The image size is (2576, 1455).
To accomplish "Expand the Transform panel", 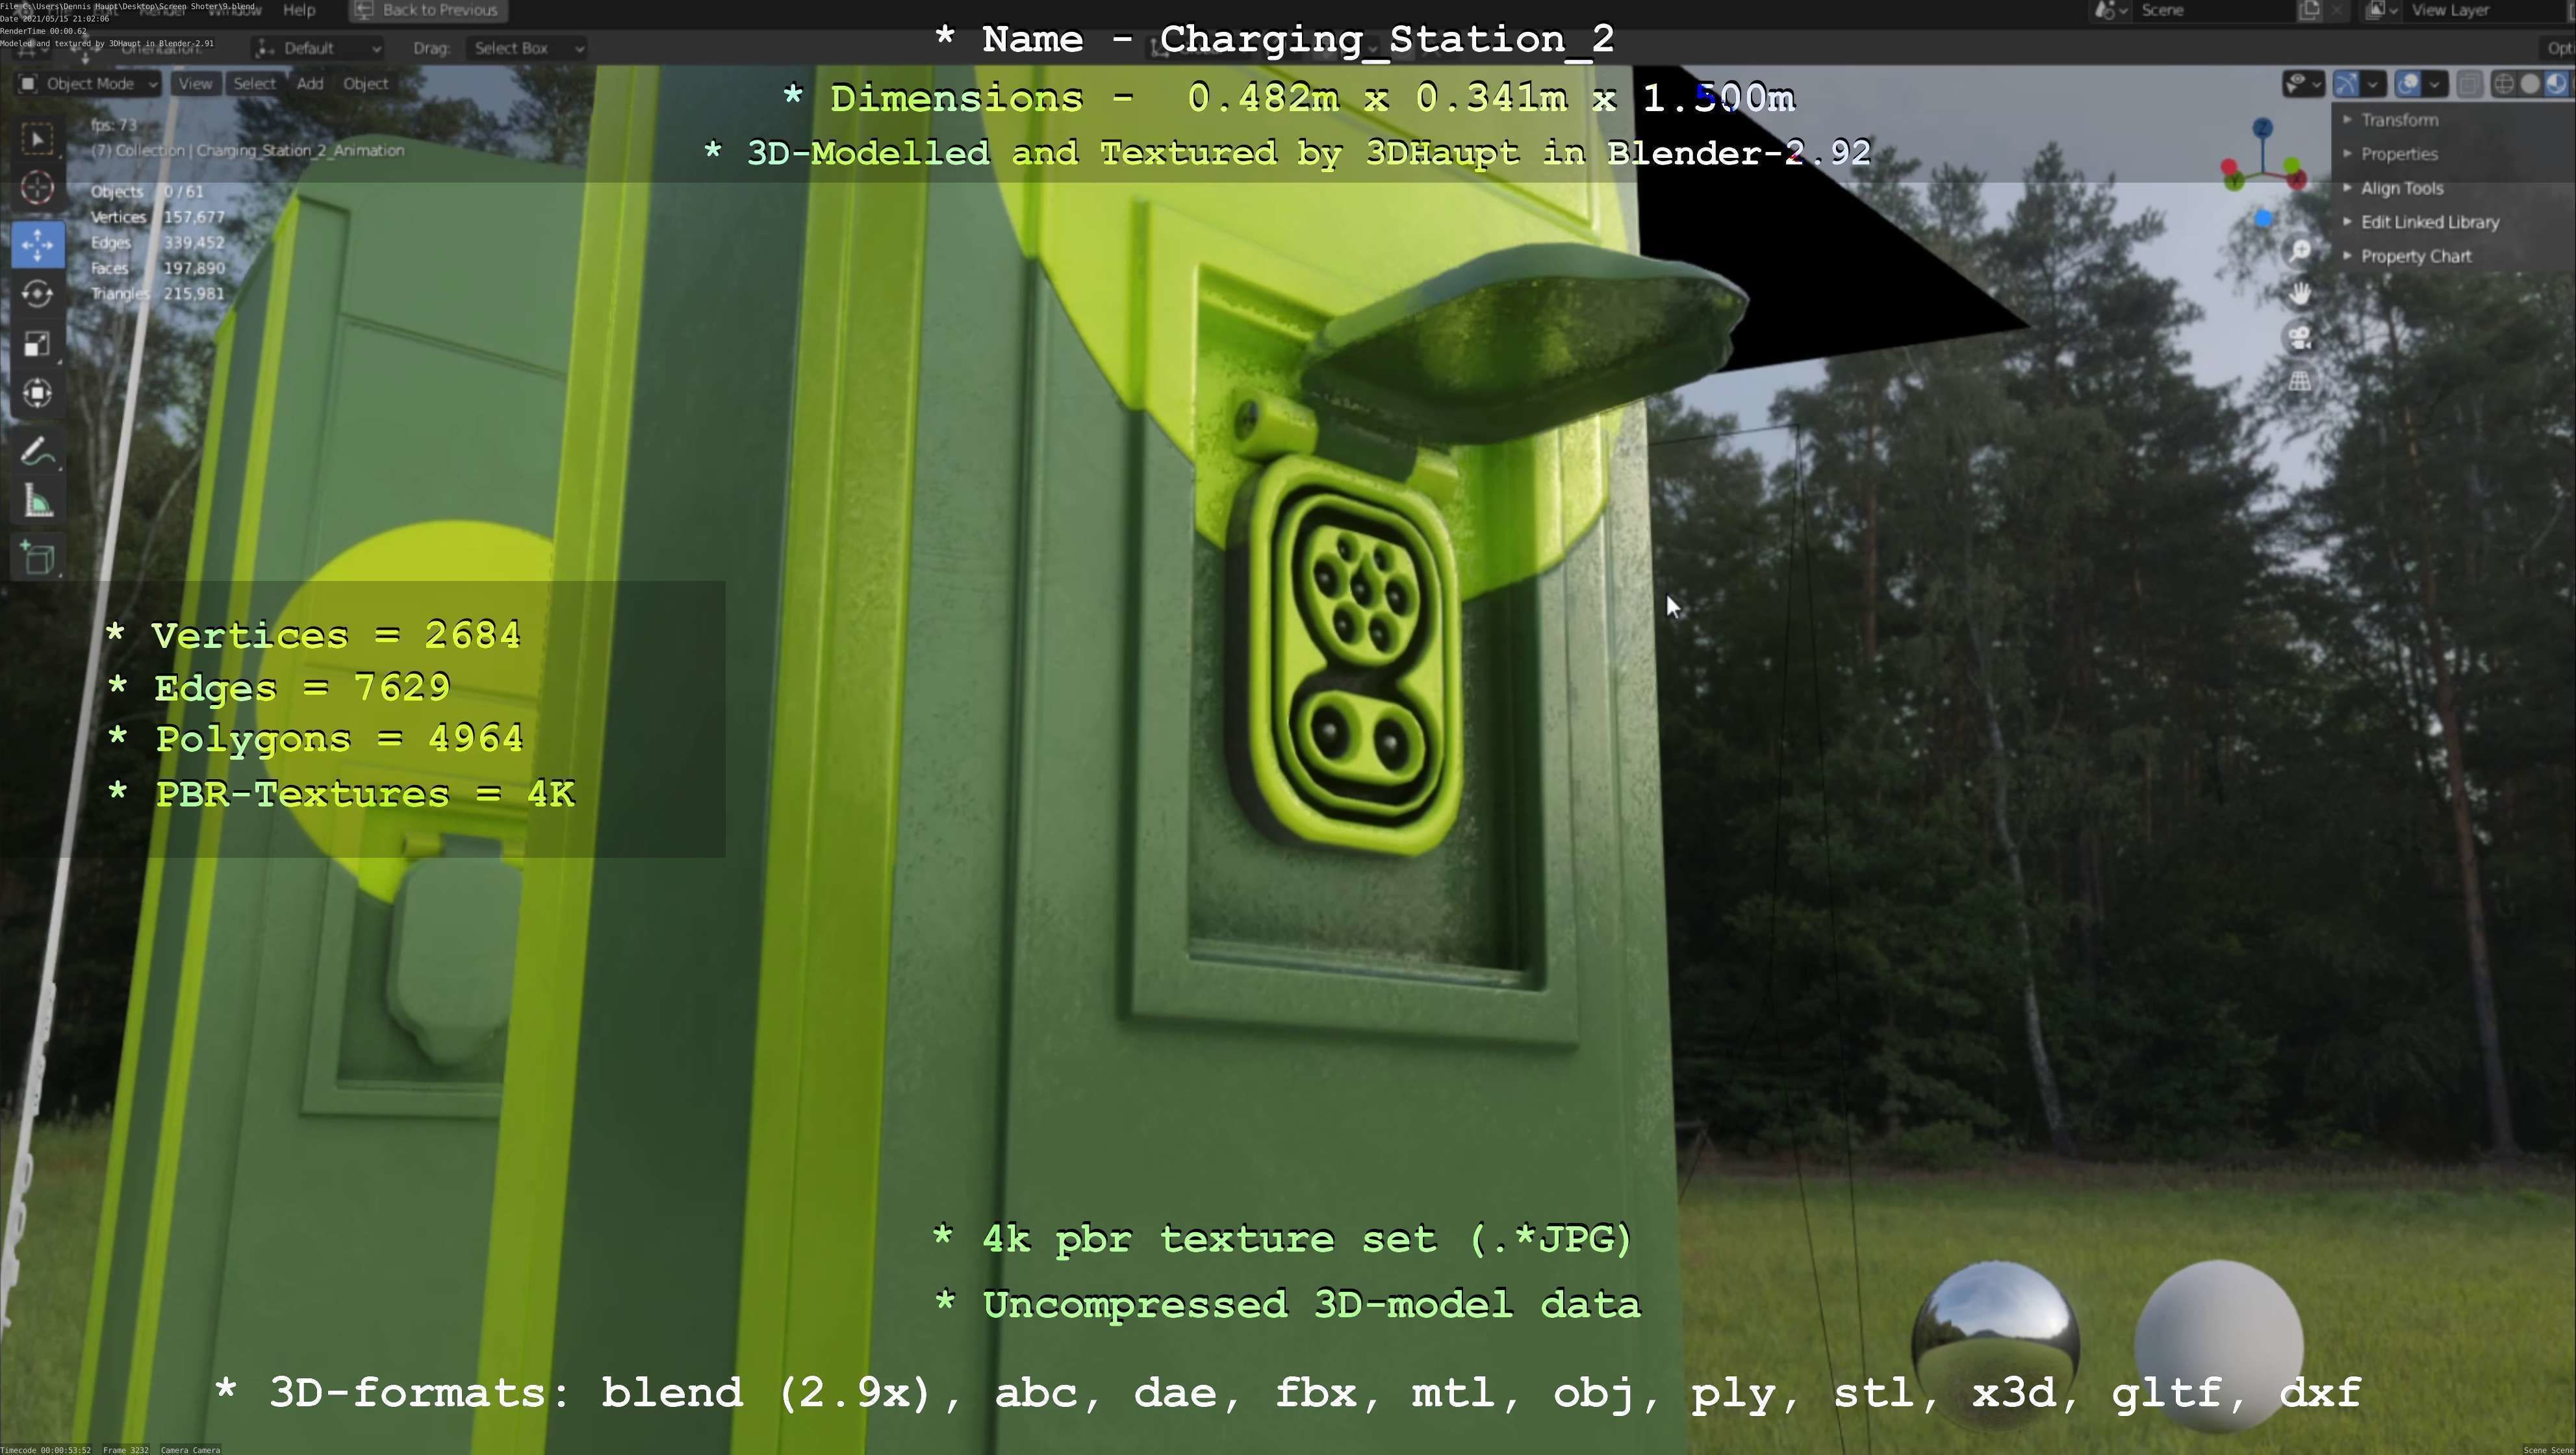I will 2398,120.
